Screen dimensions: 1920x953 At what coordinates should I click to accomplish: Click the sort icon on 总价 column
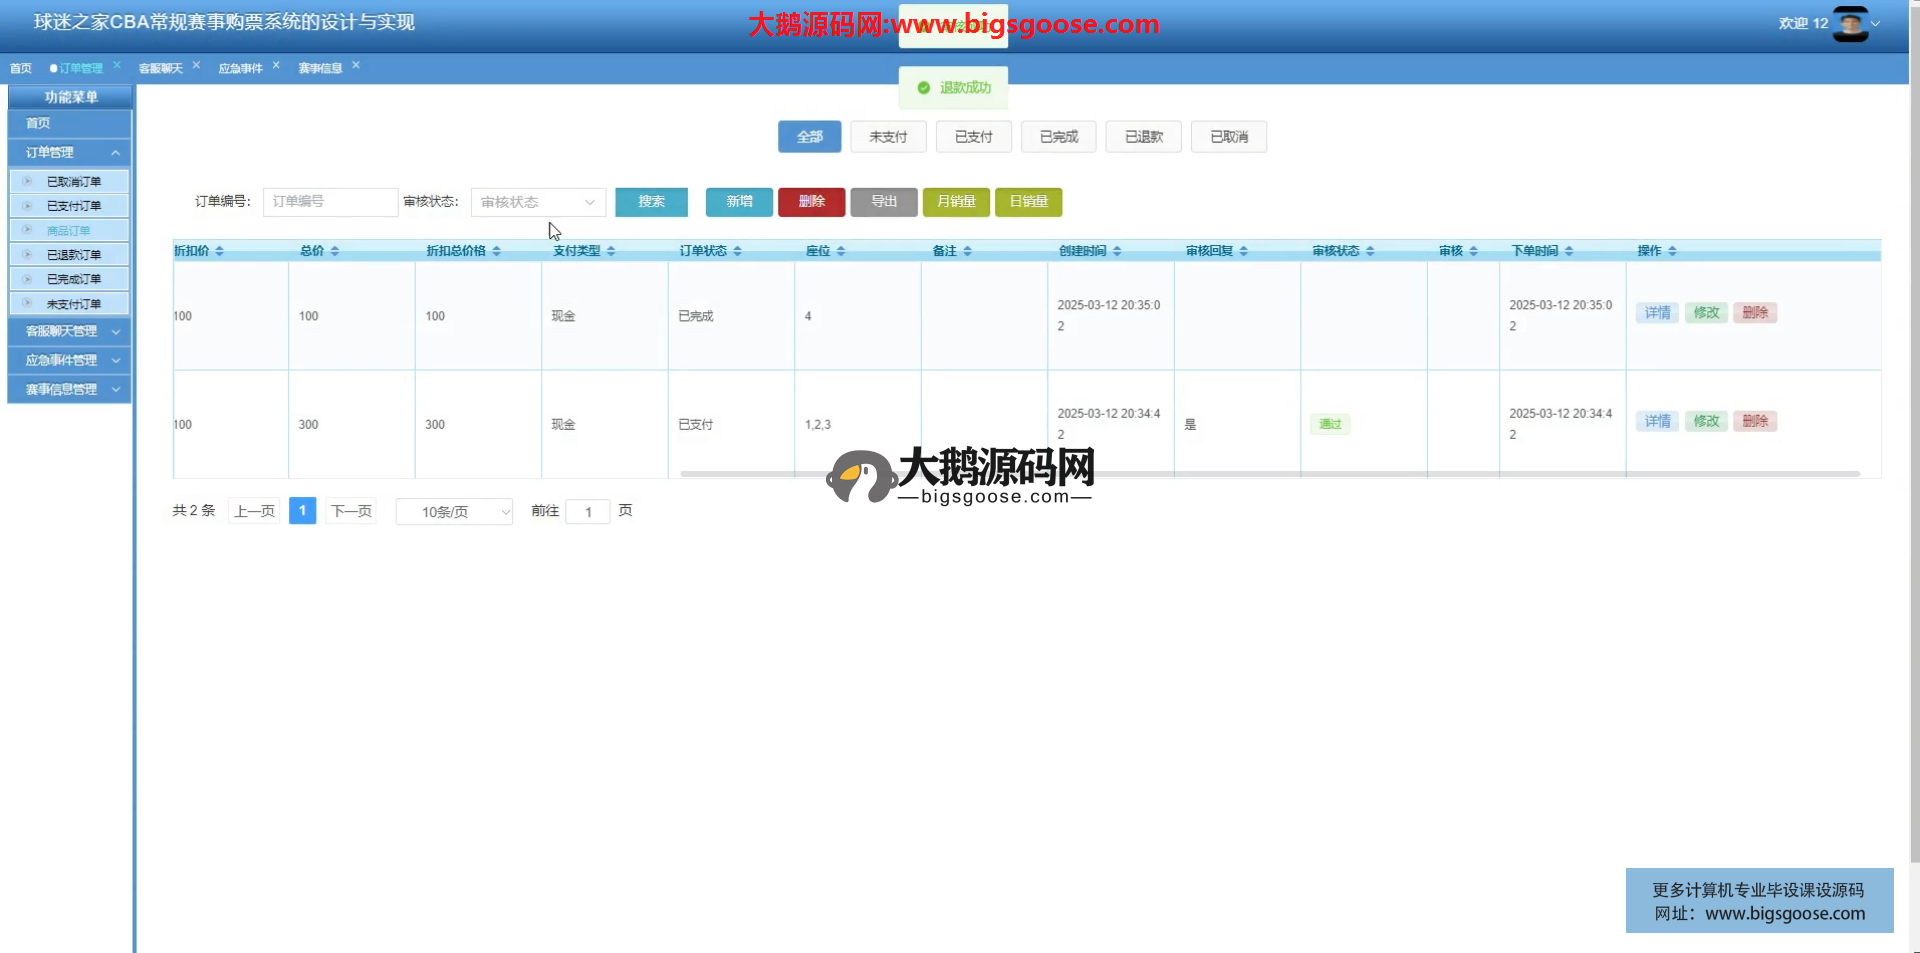335,251
